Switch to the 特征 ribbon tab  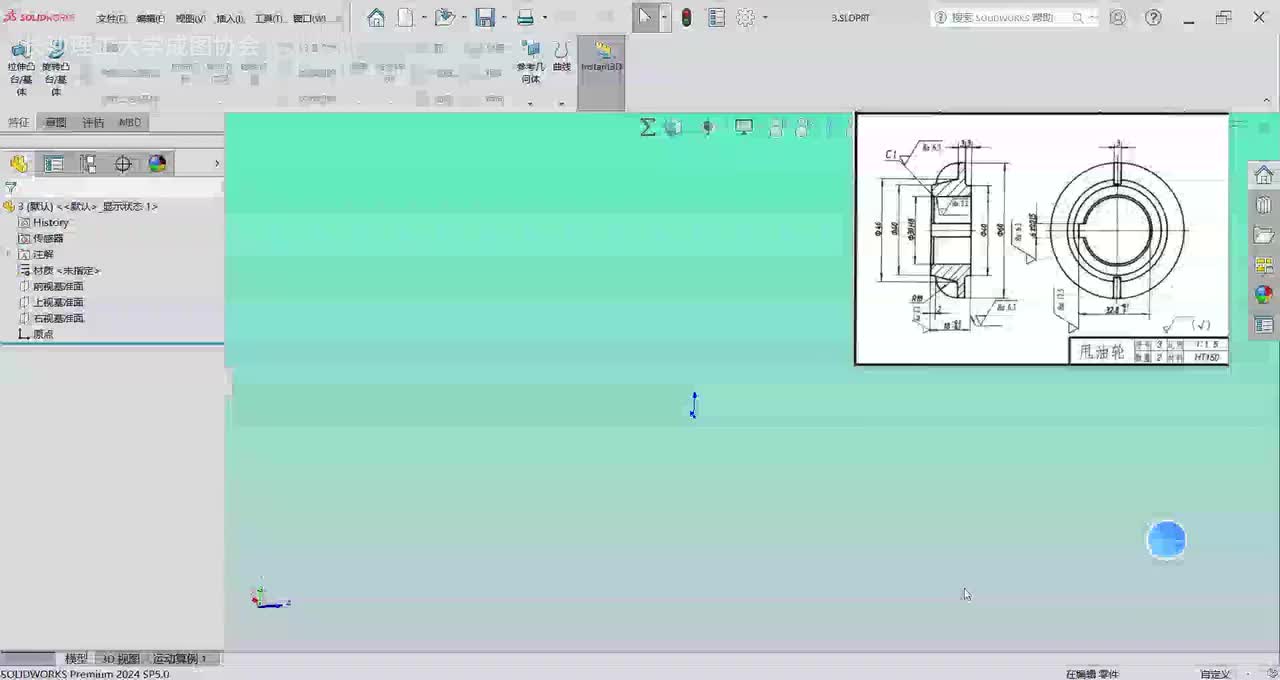pyautogui.click(x=19, y=122)
